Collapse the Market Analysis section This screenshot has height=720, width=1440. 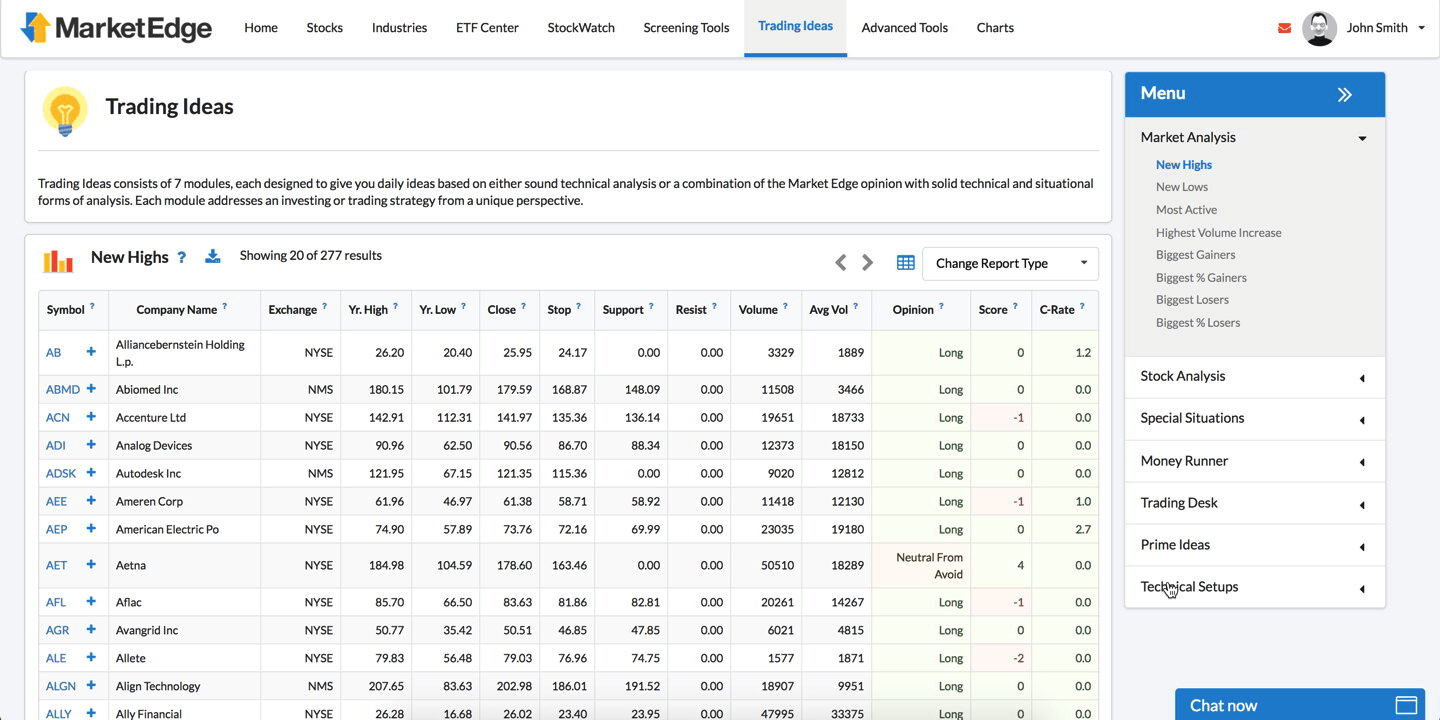point(1362,138)
